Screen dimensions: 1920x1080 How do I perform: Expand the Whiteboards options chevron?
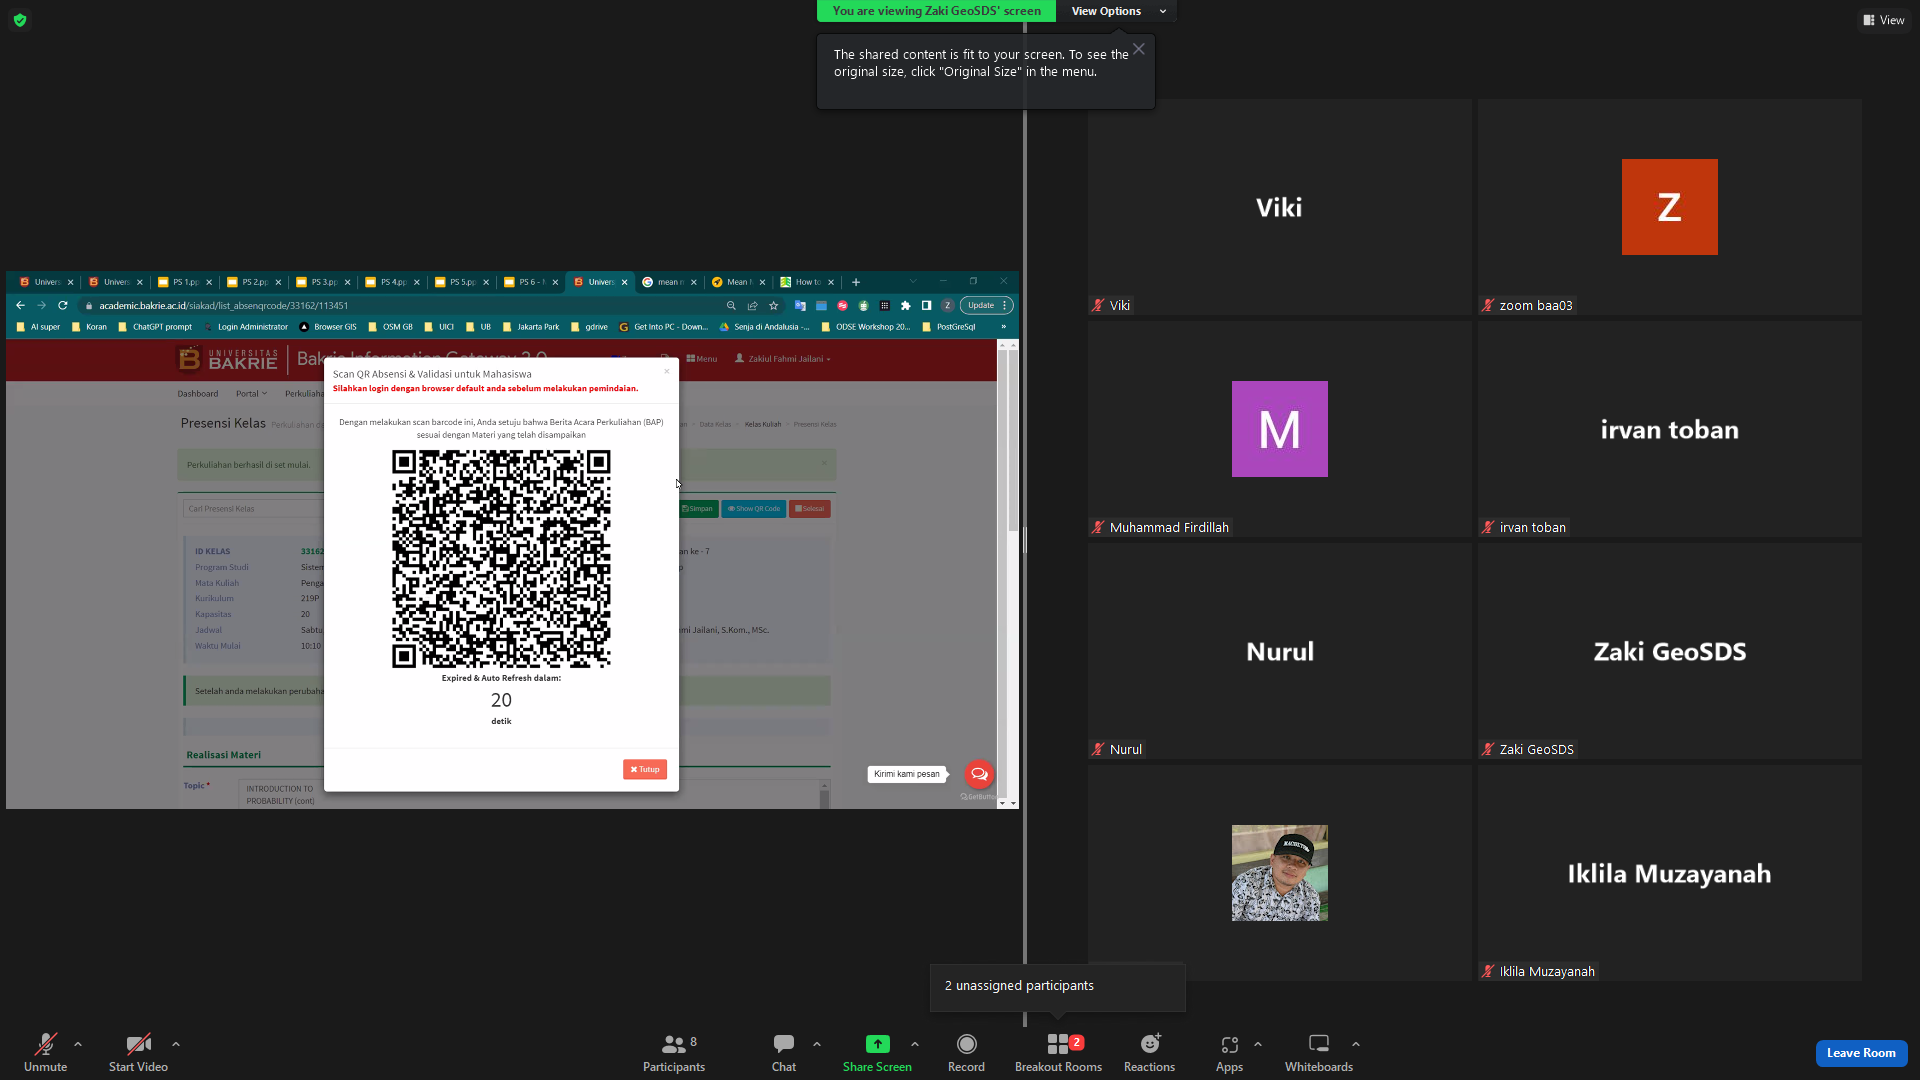pyautogui.click(x=1356, y=1044)
